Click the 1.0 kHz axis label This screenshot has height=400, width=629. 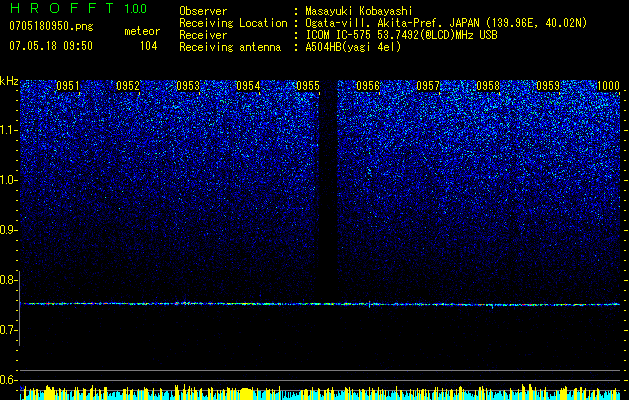tap(9, 180)
